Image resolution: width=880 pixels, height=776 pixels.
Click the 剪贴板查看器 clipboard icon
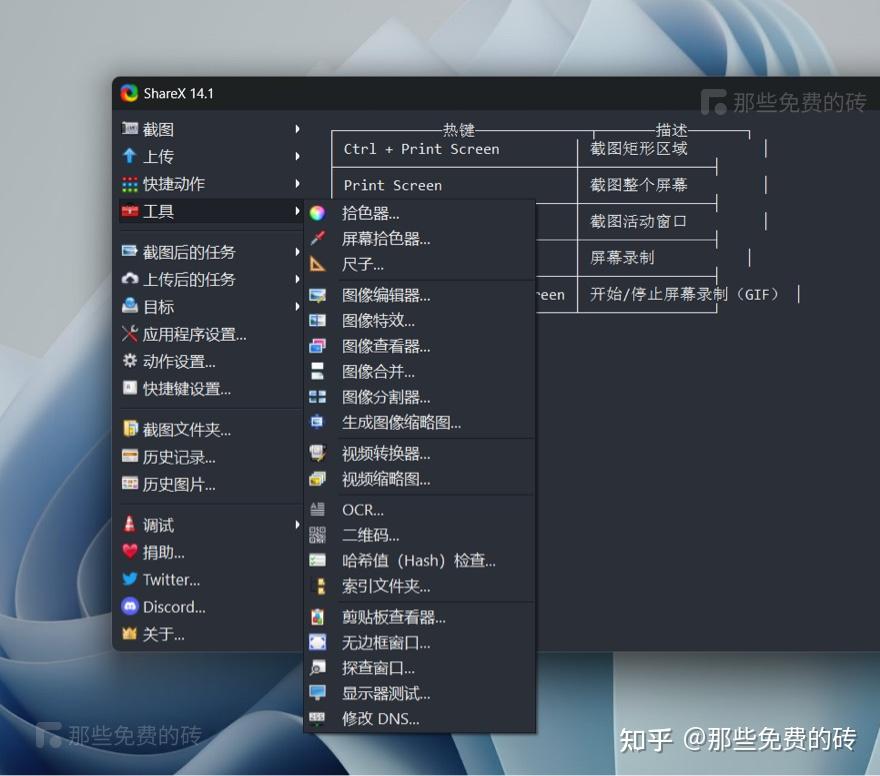(317, 617)
